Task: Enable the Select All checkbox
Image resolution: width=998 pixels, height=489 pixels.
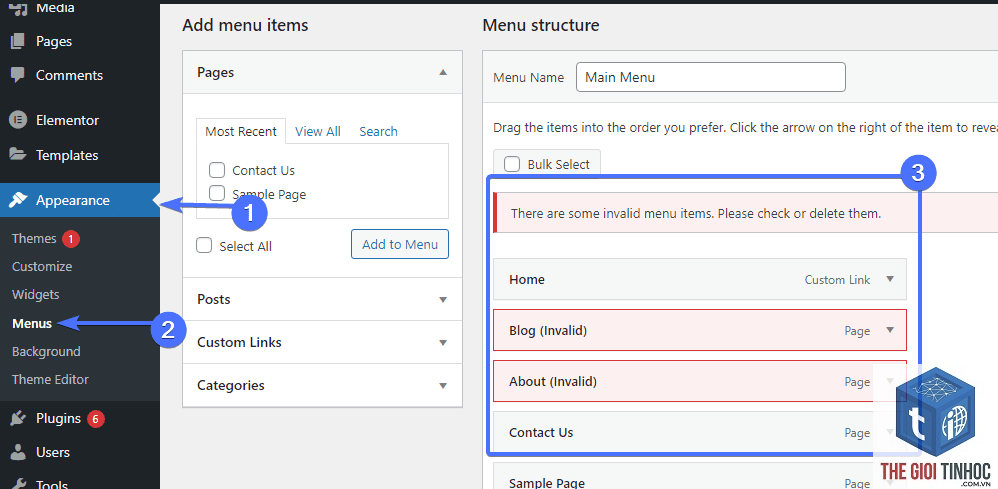Action: click(204, 246)
